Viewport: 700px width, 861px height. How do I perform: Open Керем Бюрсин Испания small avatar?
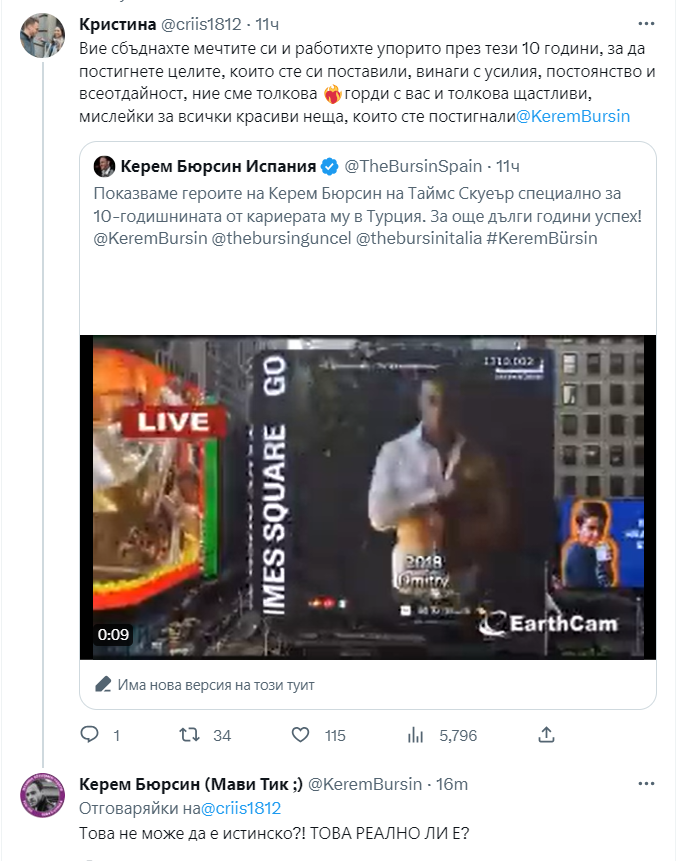[104, 165]
